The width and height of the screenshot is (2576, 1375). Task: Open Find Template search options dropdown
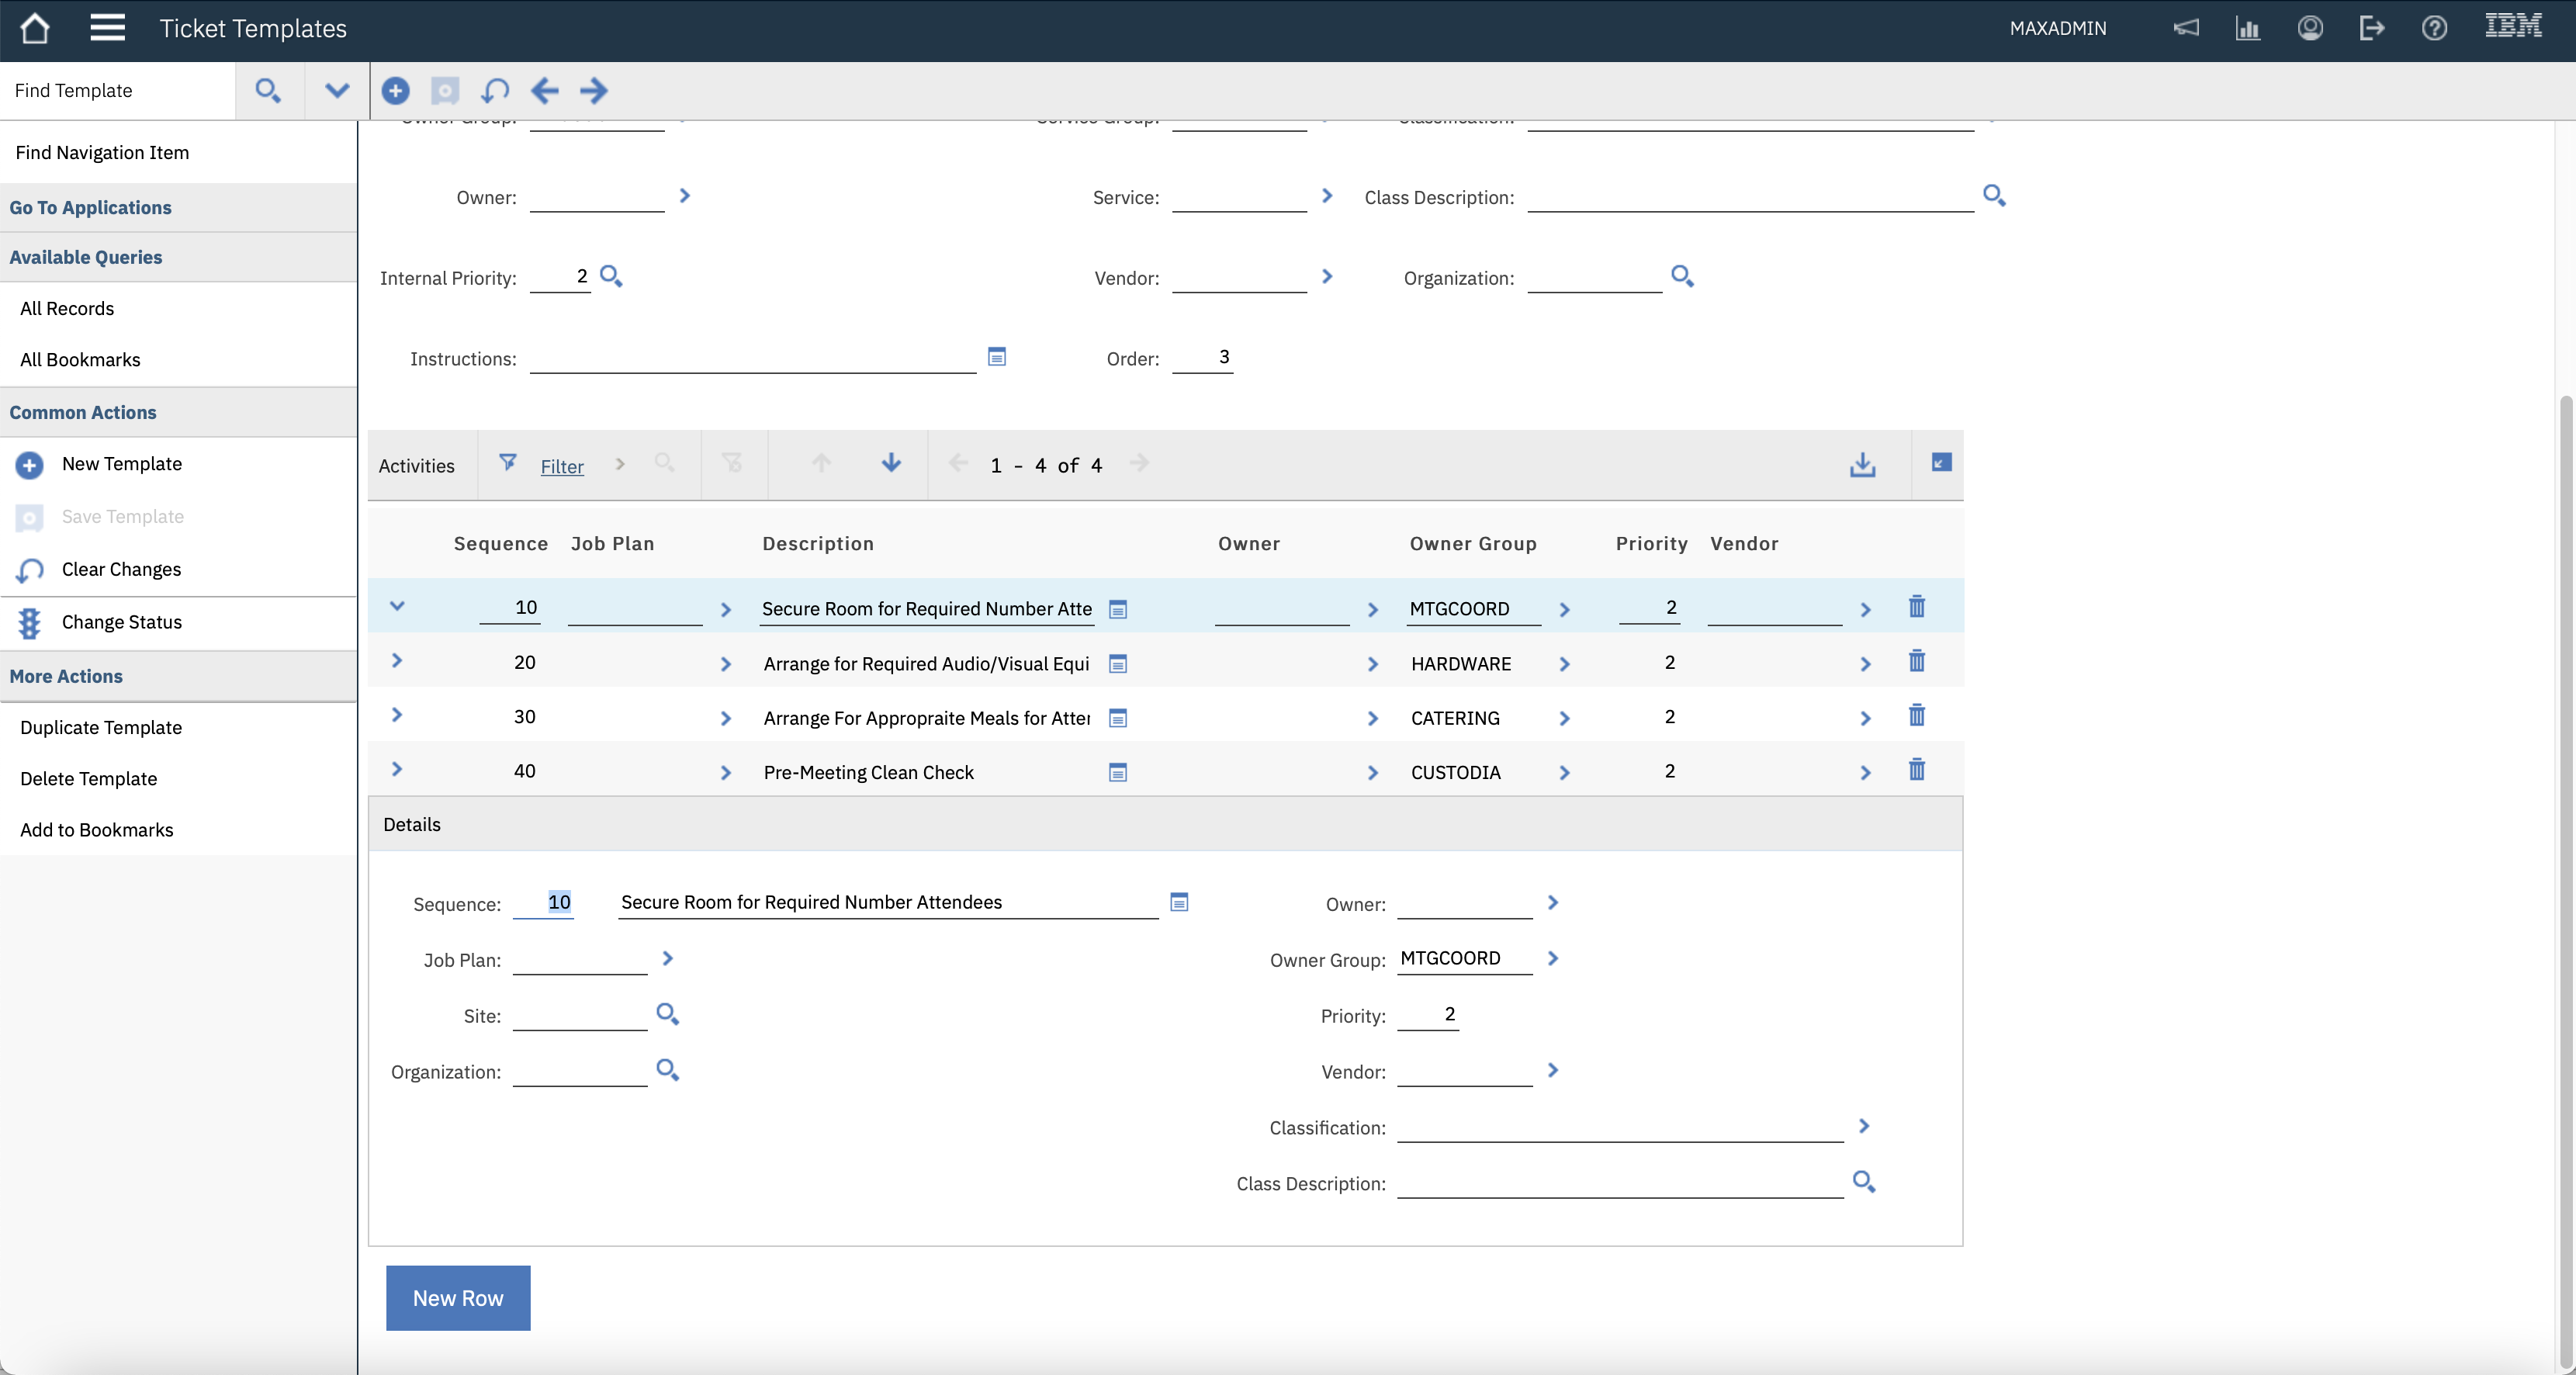(x=337, y=91)
